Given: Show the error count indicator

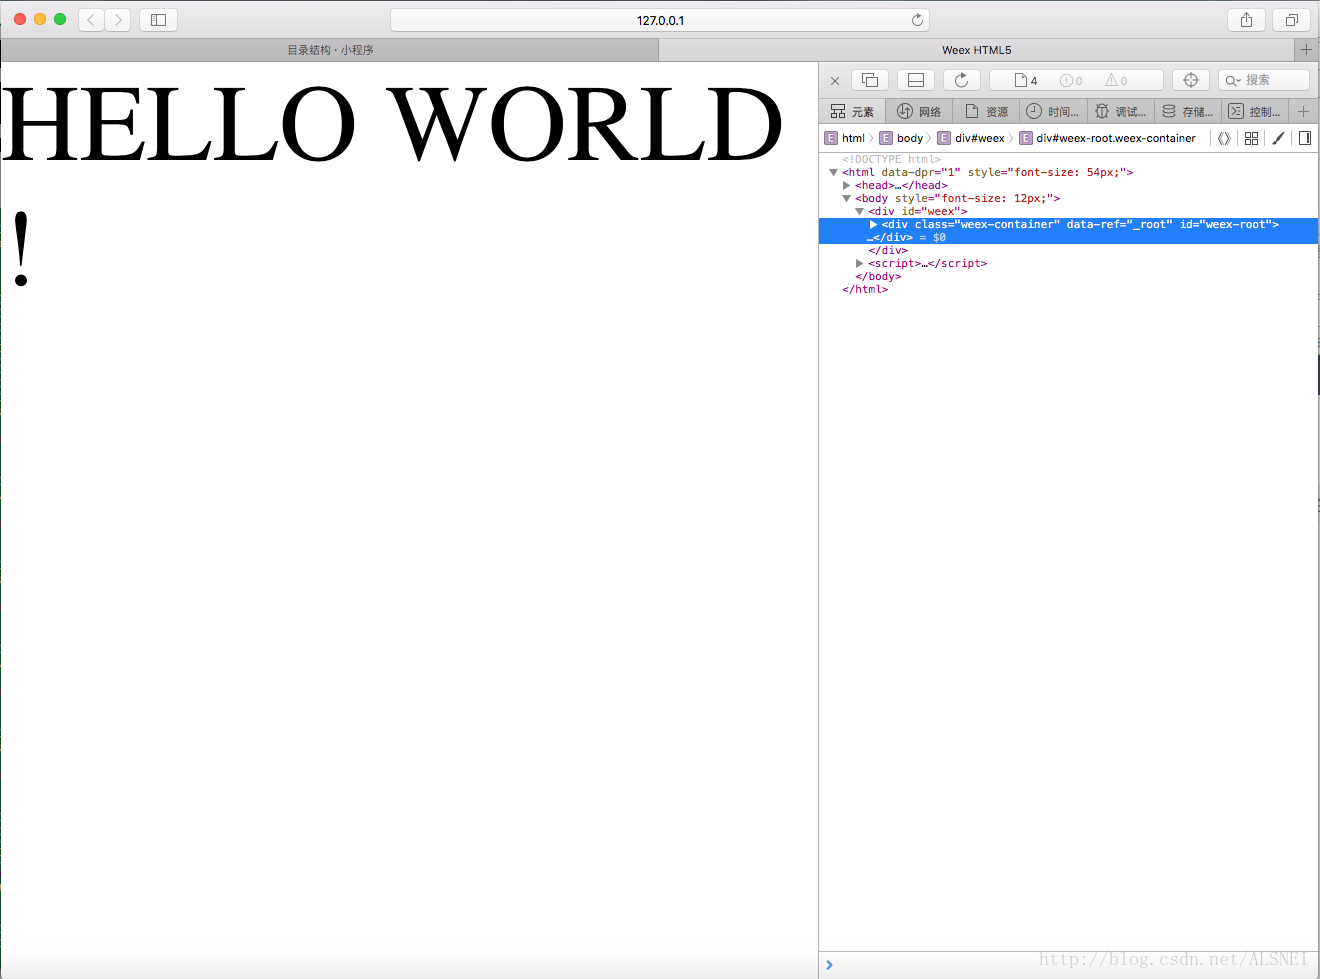Looking at the screenshot, I should click(x=1071, y=80).
